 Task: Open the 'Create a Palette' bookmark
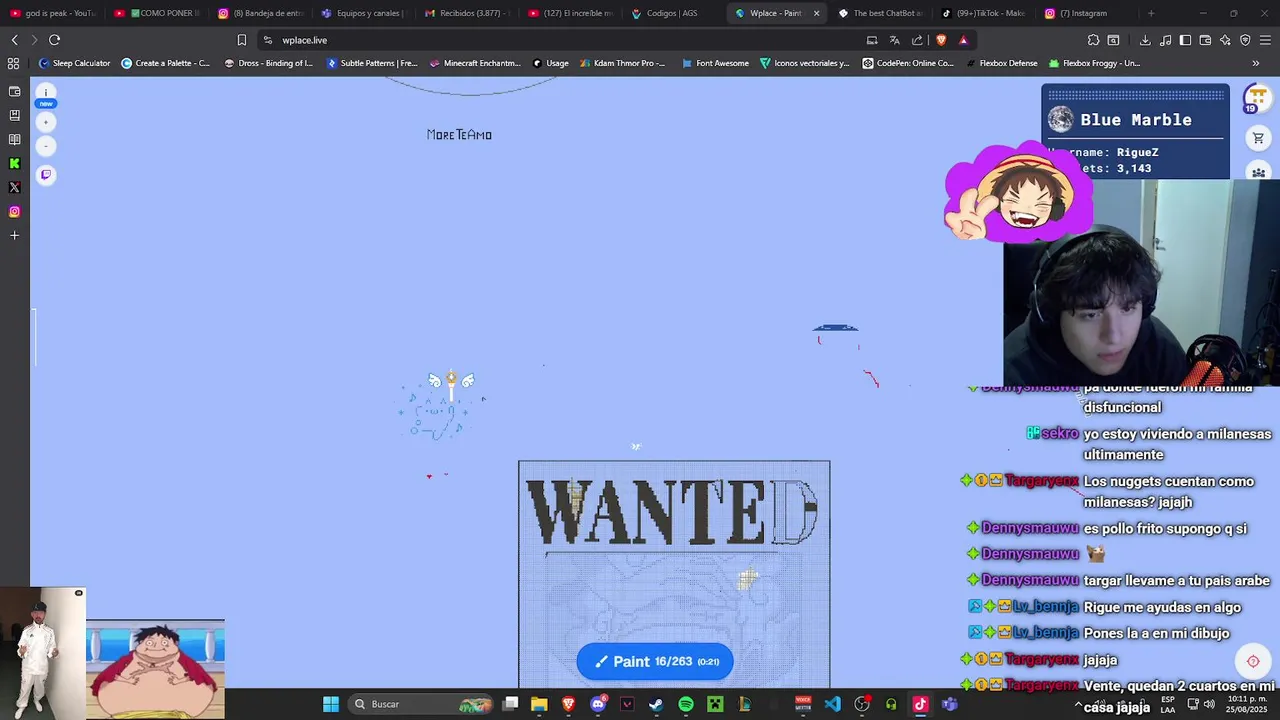(x=166, y=63)
